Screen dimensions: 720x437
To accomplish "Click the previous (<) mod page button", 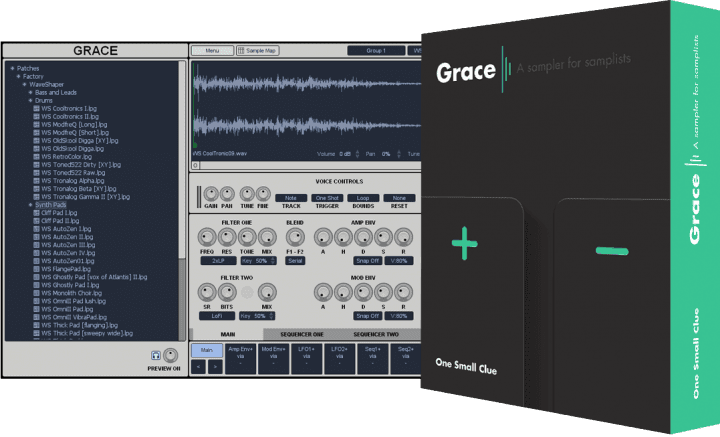I will pos(198,367).
